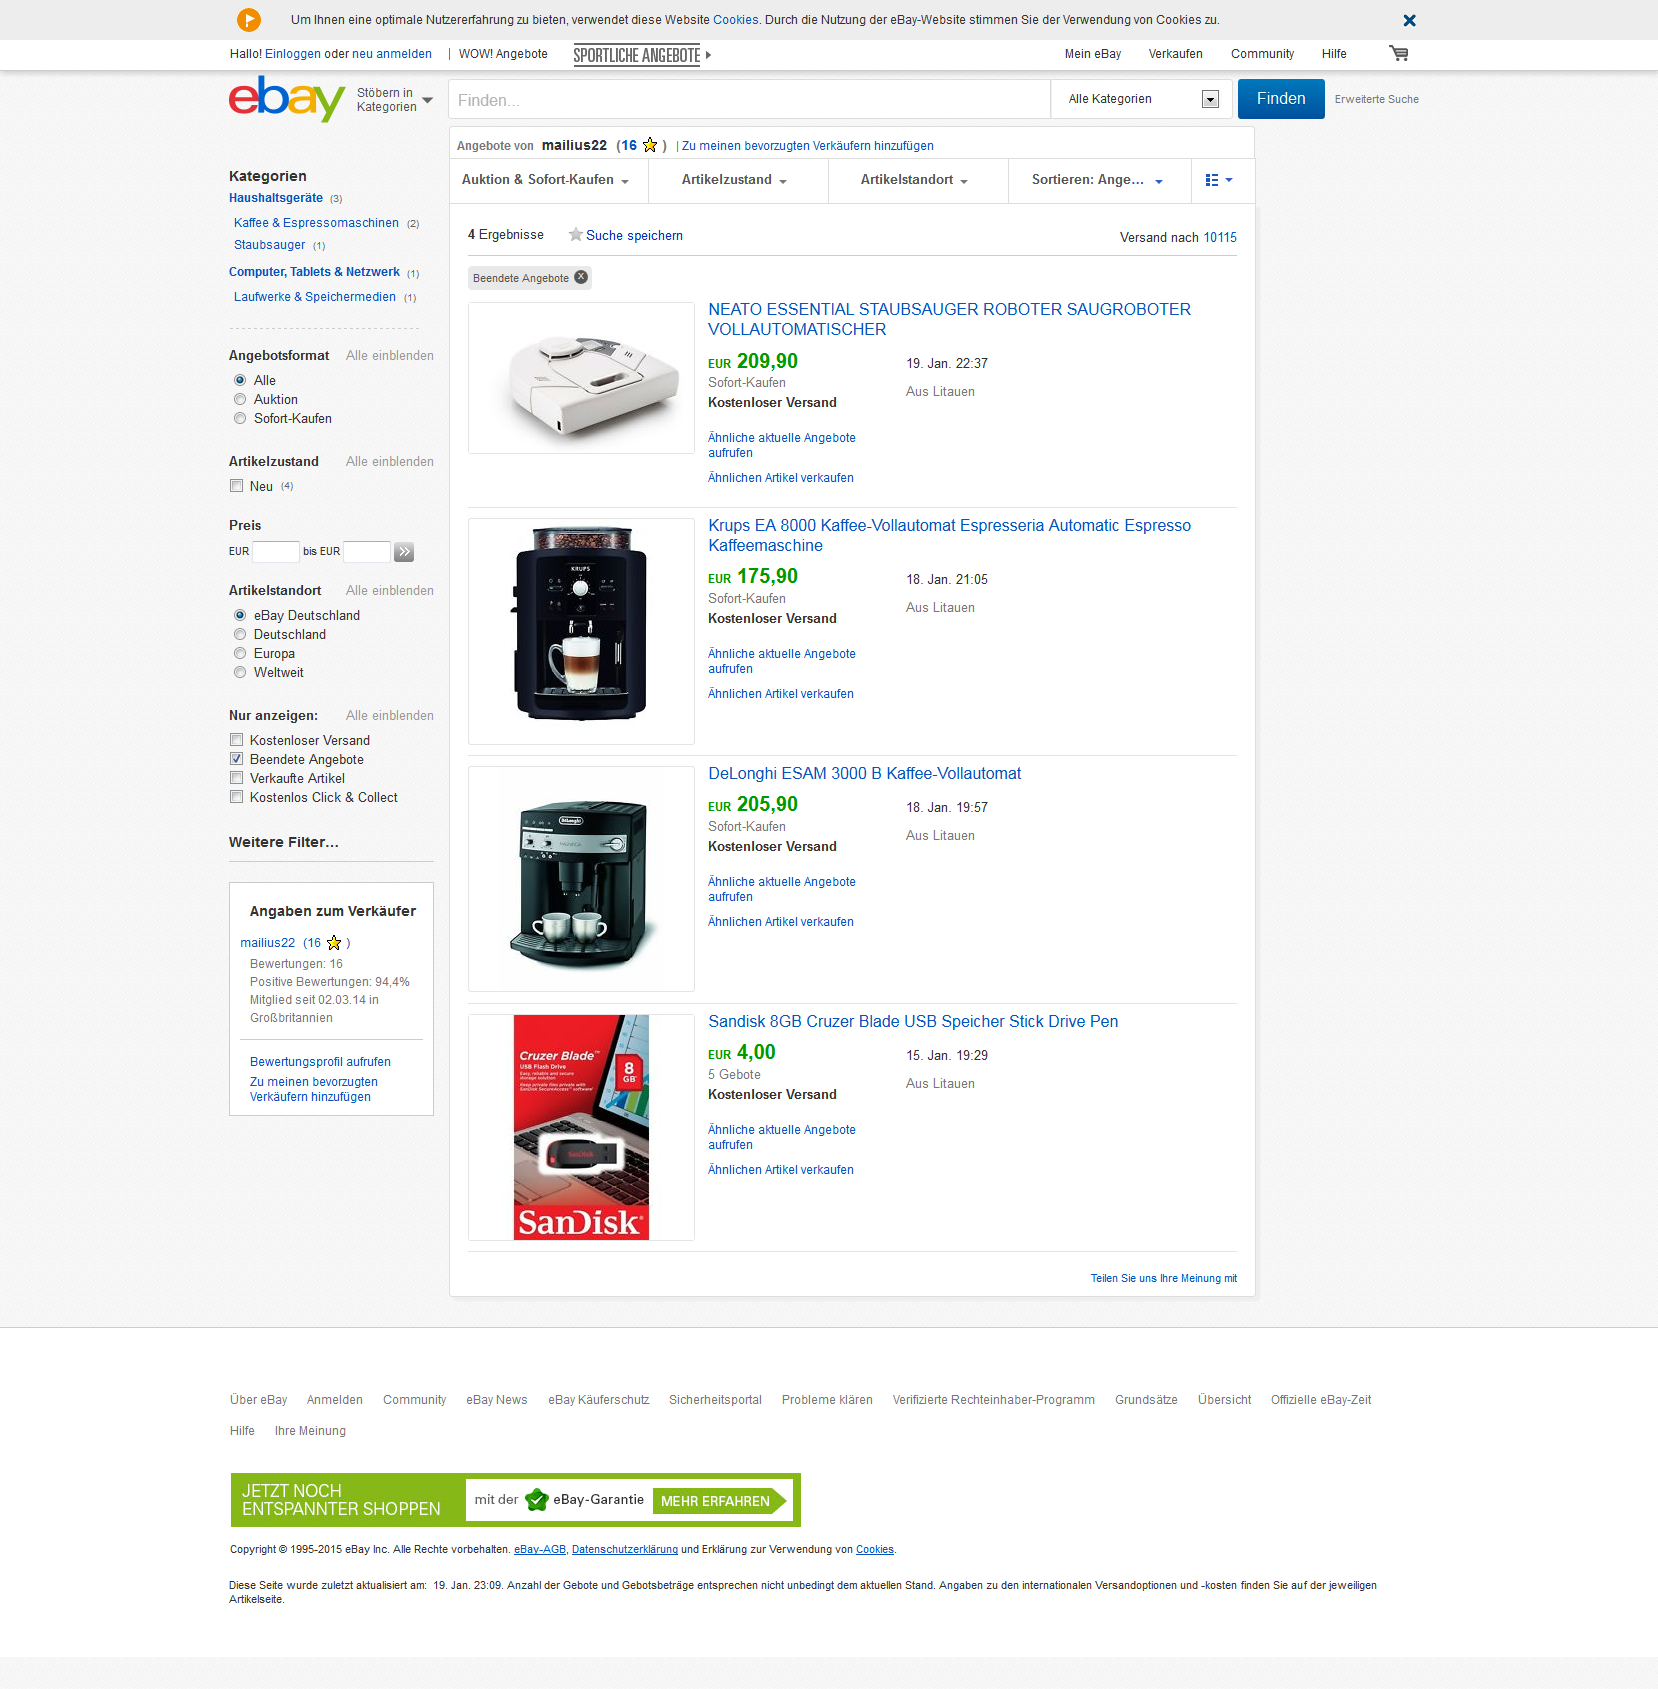1658x1689 pixels.
Task: Open the Krups coffee machine thumbnail
Action: 581,631
